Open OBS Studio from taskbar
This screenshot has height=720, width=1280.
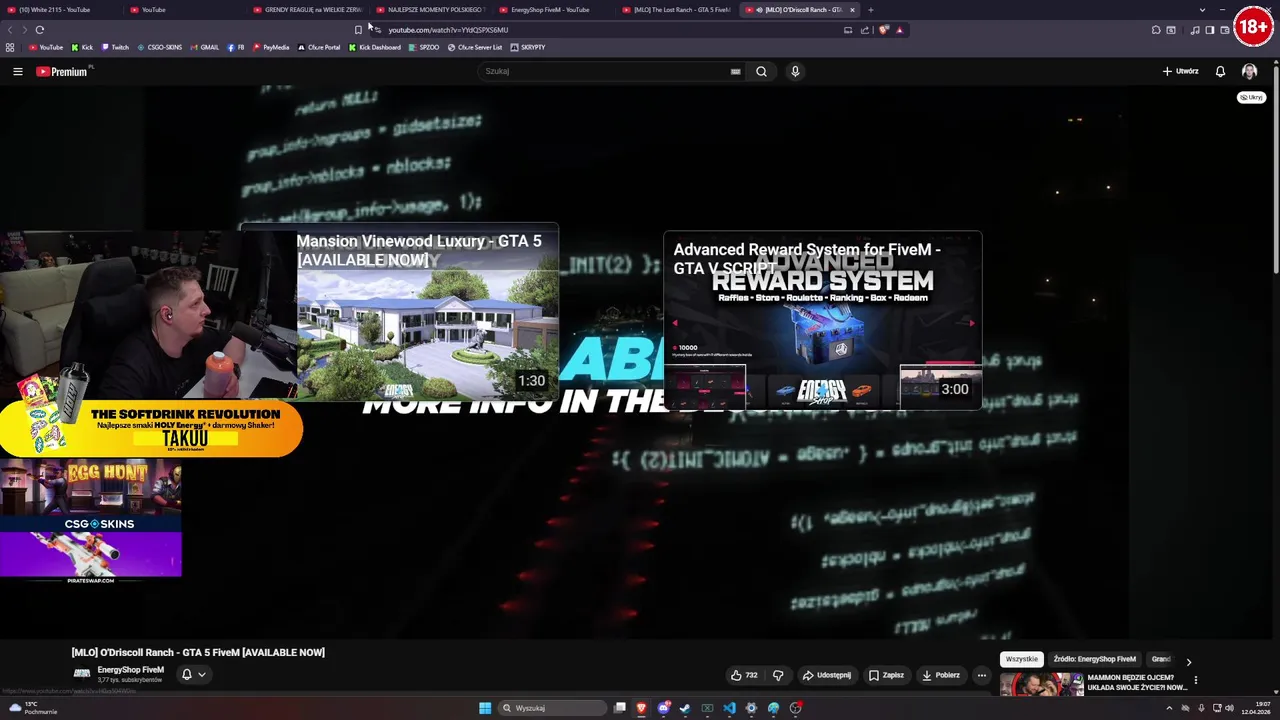click(795, 708)
